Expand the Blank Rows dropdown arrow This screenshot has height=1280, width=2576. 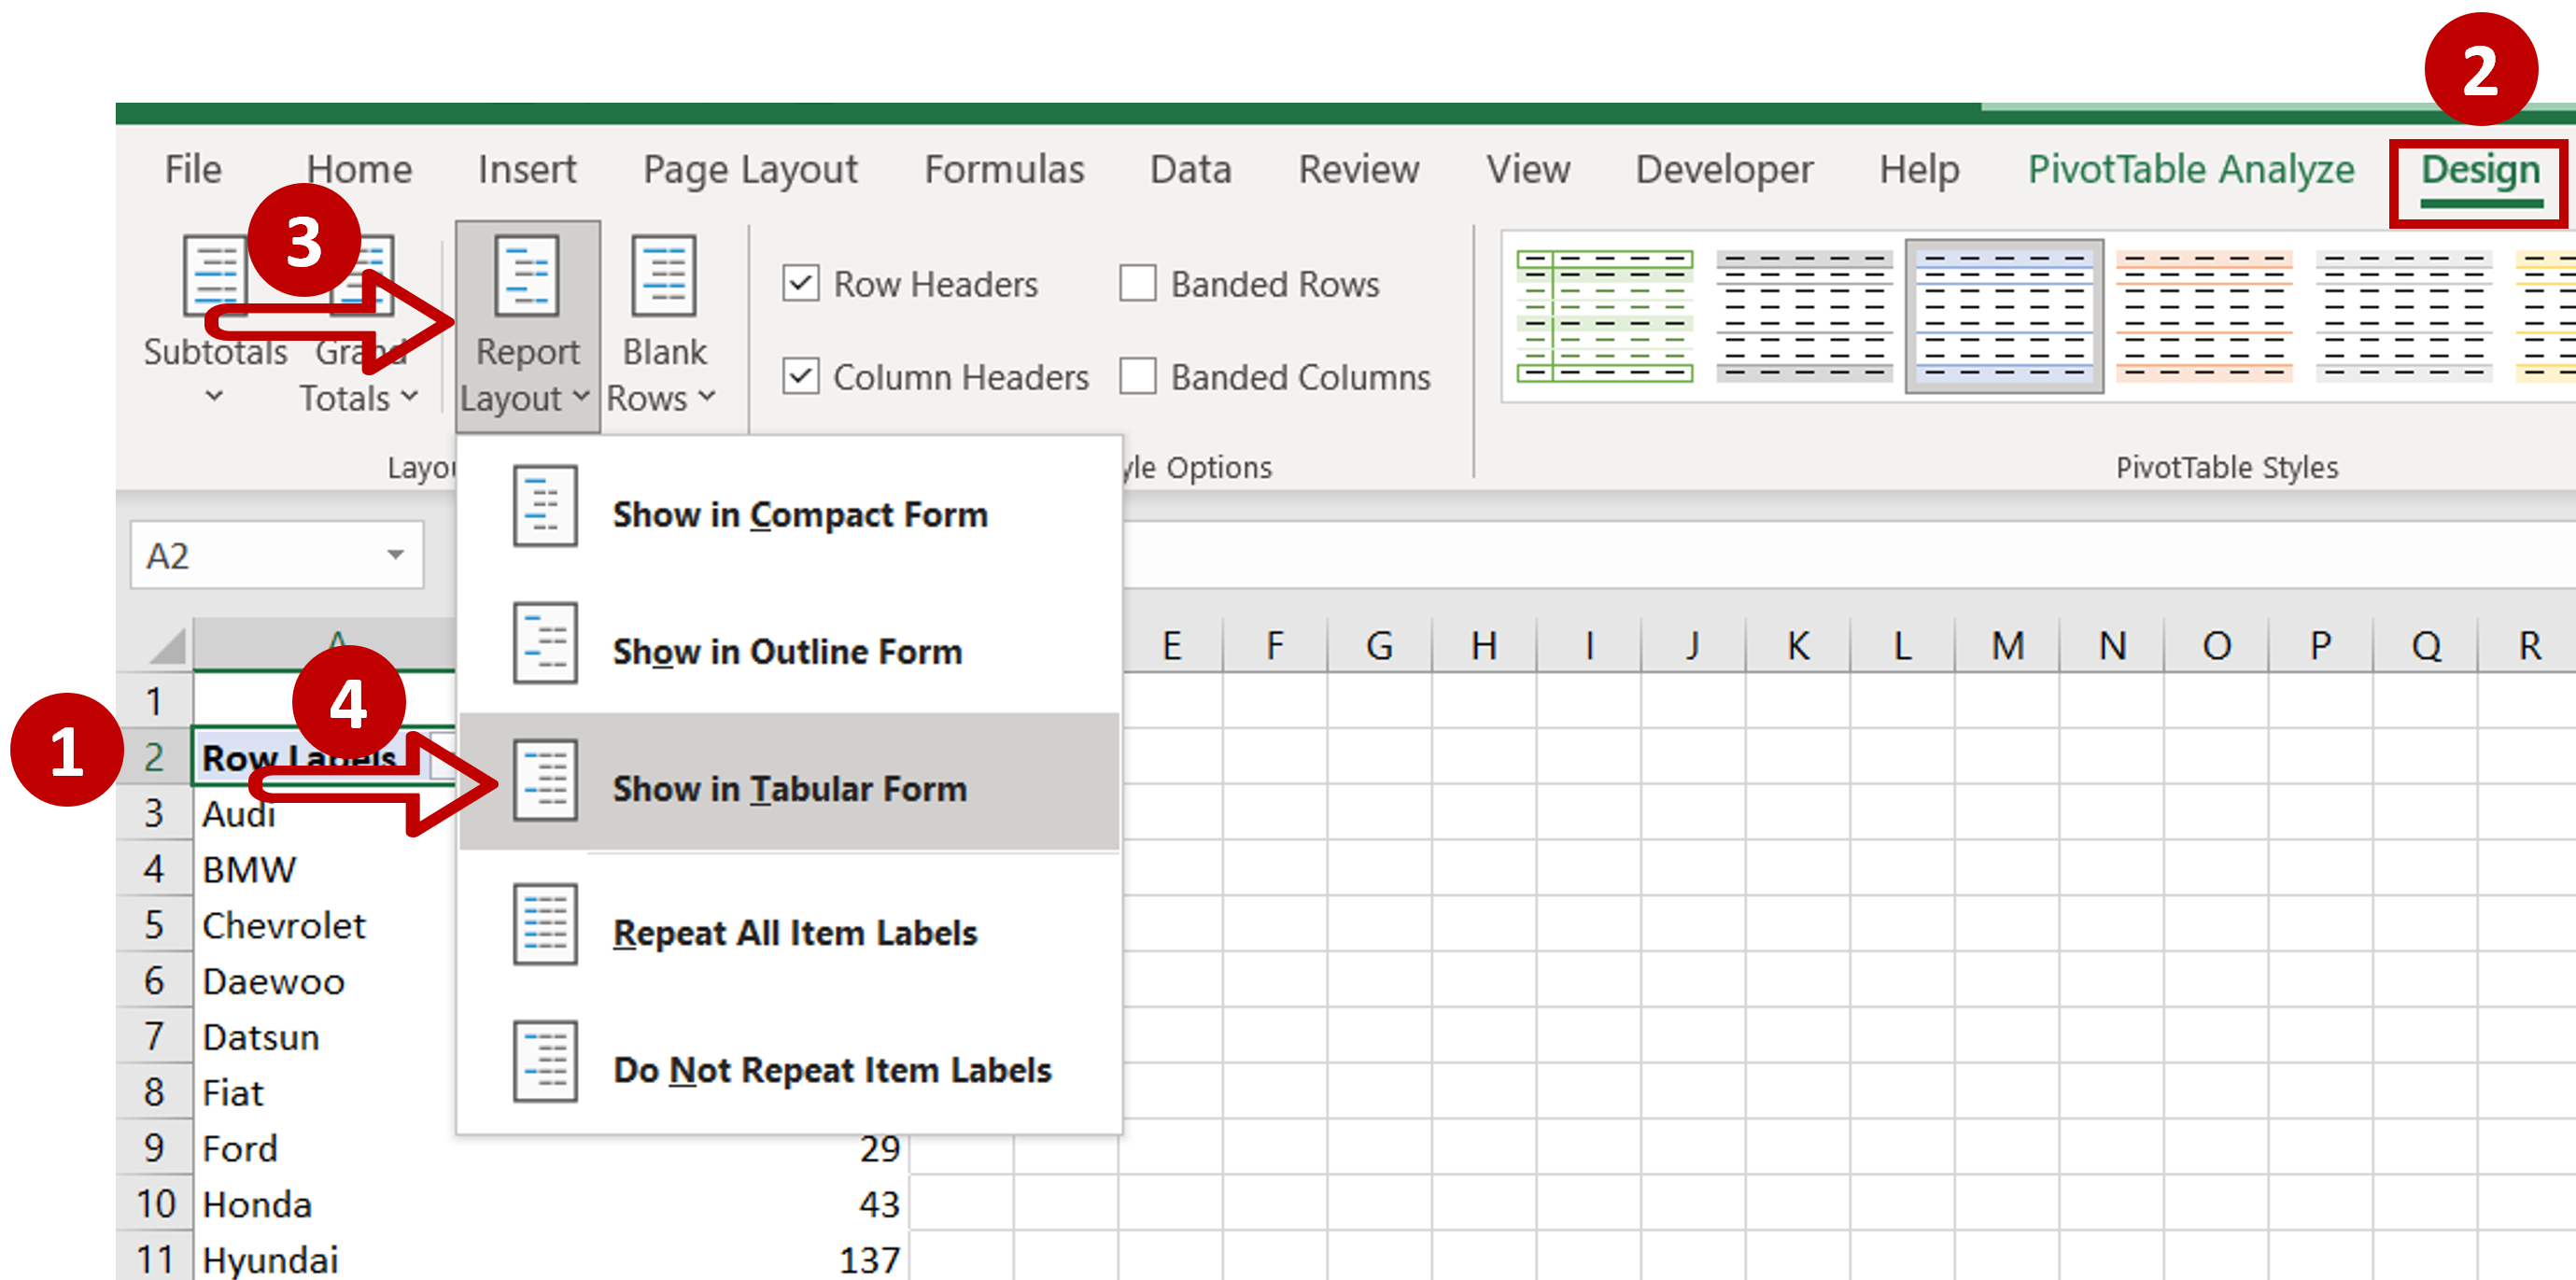tap(707, 397)
